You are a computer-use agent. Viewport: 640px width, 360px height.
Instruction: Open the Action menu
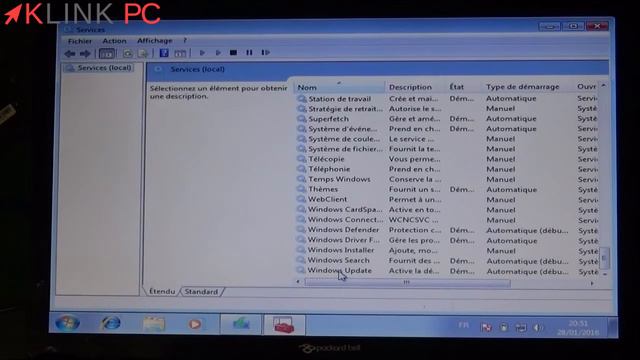click(x=114, y=41)
